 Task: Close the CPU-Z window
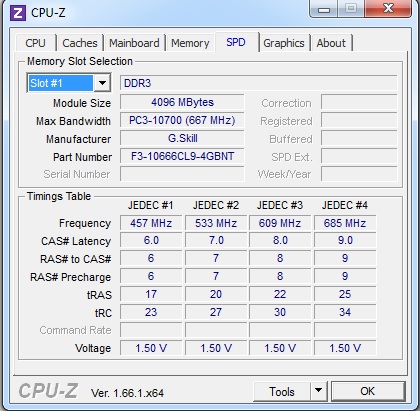[388, 8]
